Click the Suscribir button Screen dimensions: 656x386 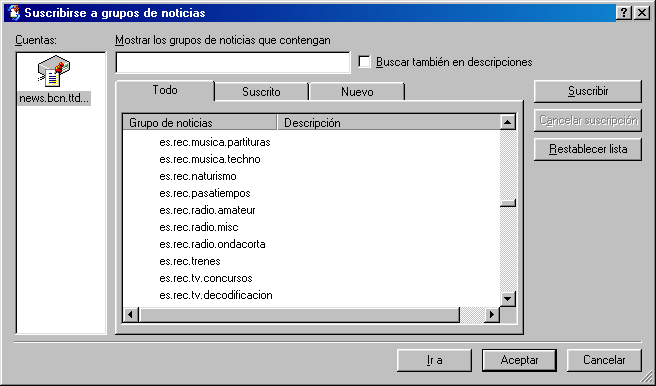click(x=587, y=91)
